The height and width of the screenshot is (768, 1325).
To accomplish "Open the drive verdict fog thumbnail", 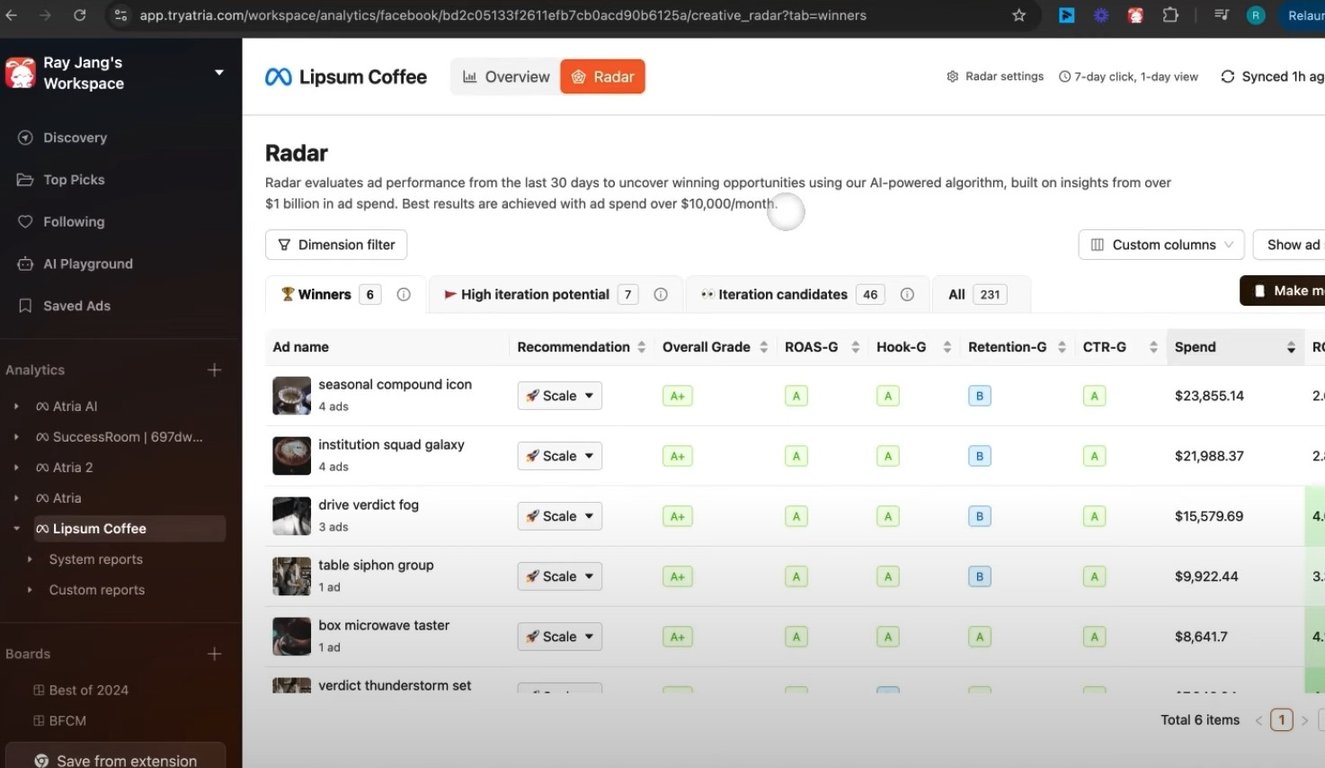I will point(292,516).
